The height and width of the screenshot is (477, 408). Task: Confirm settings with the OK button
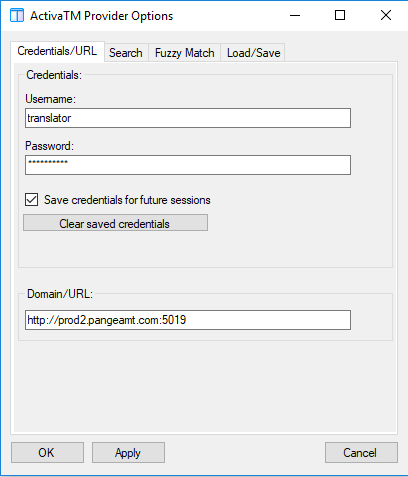47,453
